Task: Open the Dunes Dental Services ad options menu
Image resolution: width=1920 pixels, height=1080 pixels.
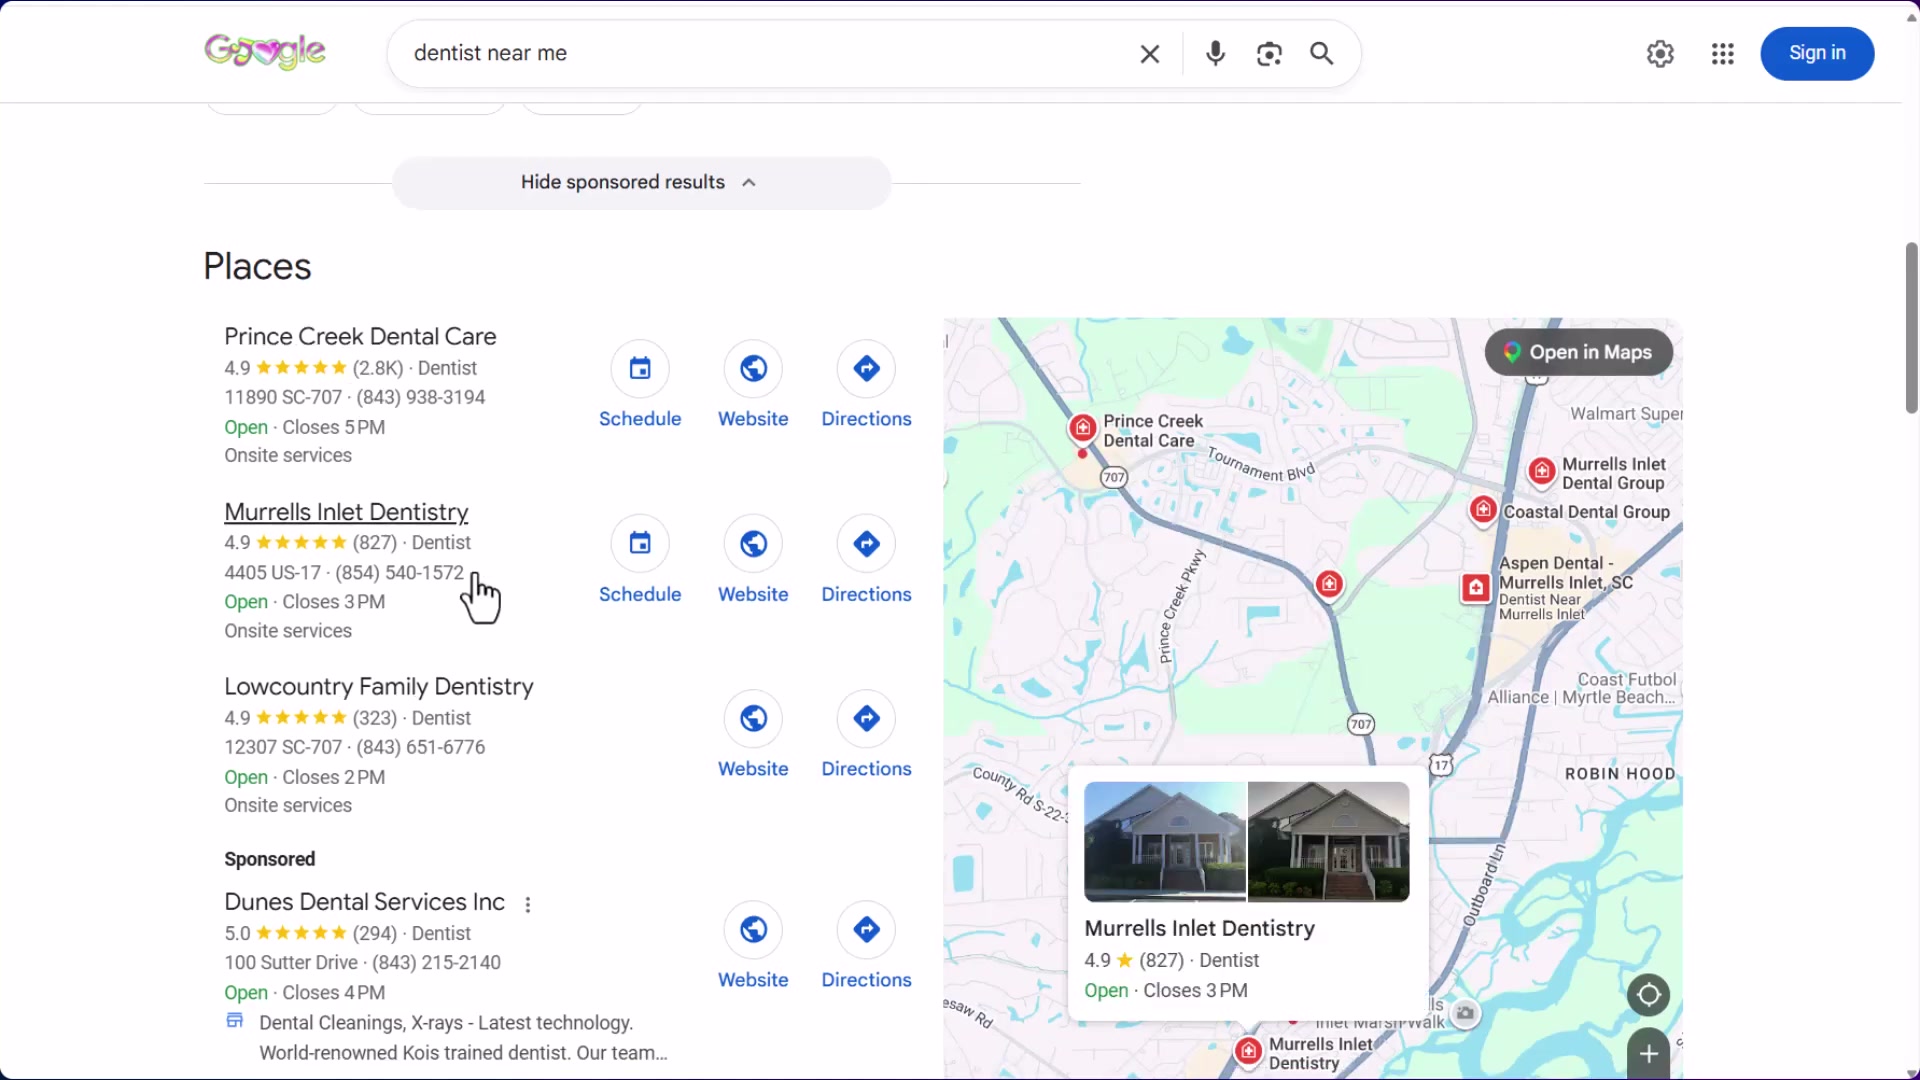Action: click(528, 904)
